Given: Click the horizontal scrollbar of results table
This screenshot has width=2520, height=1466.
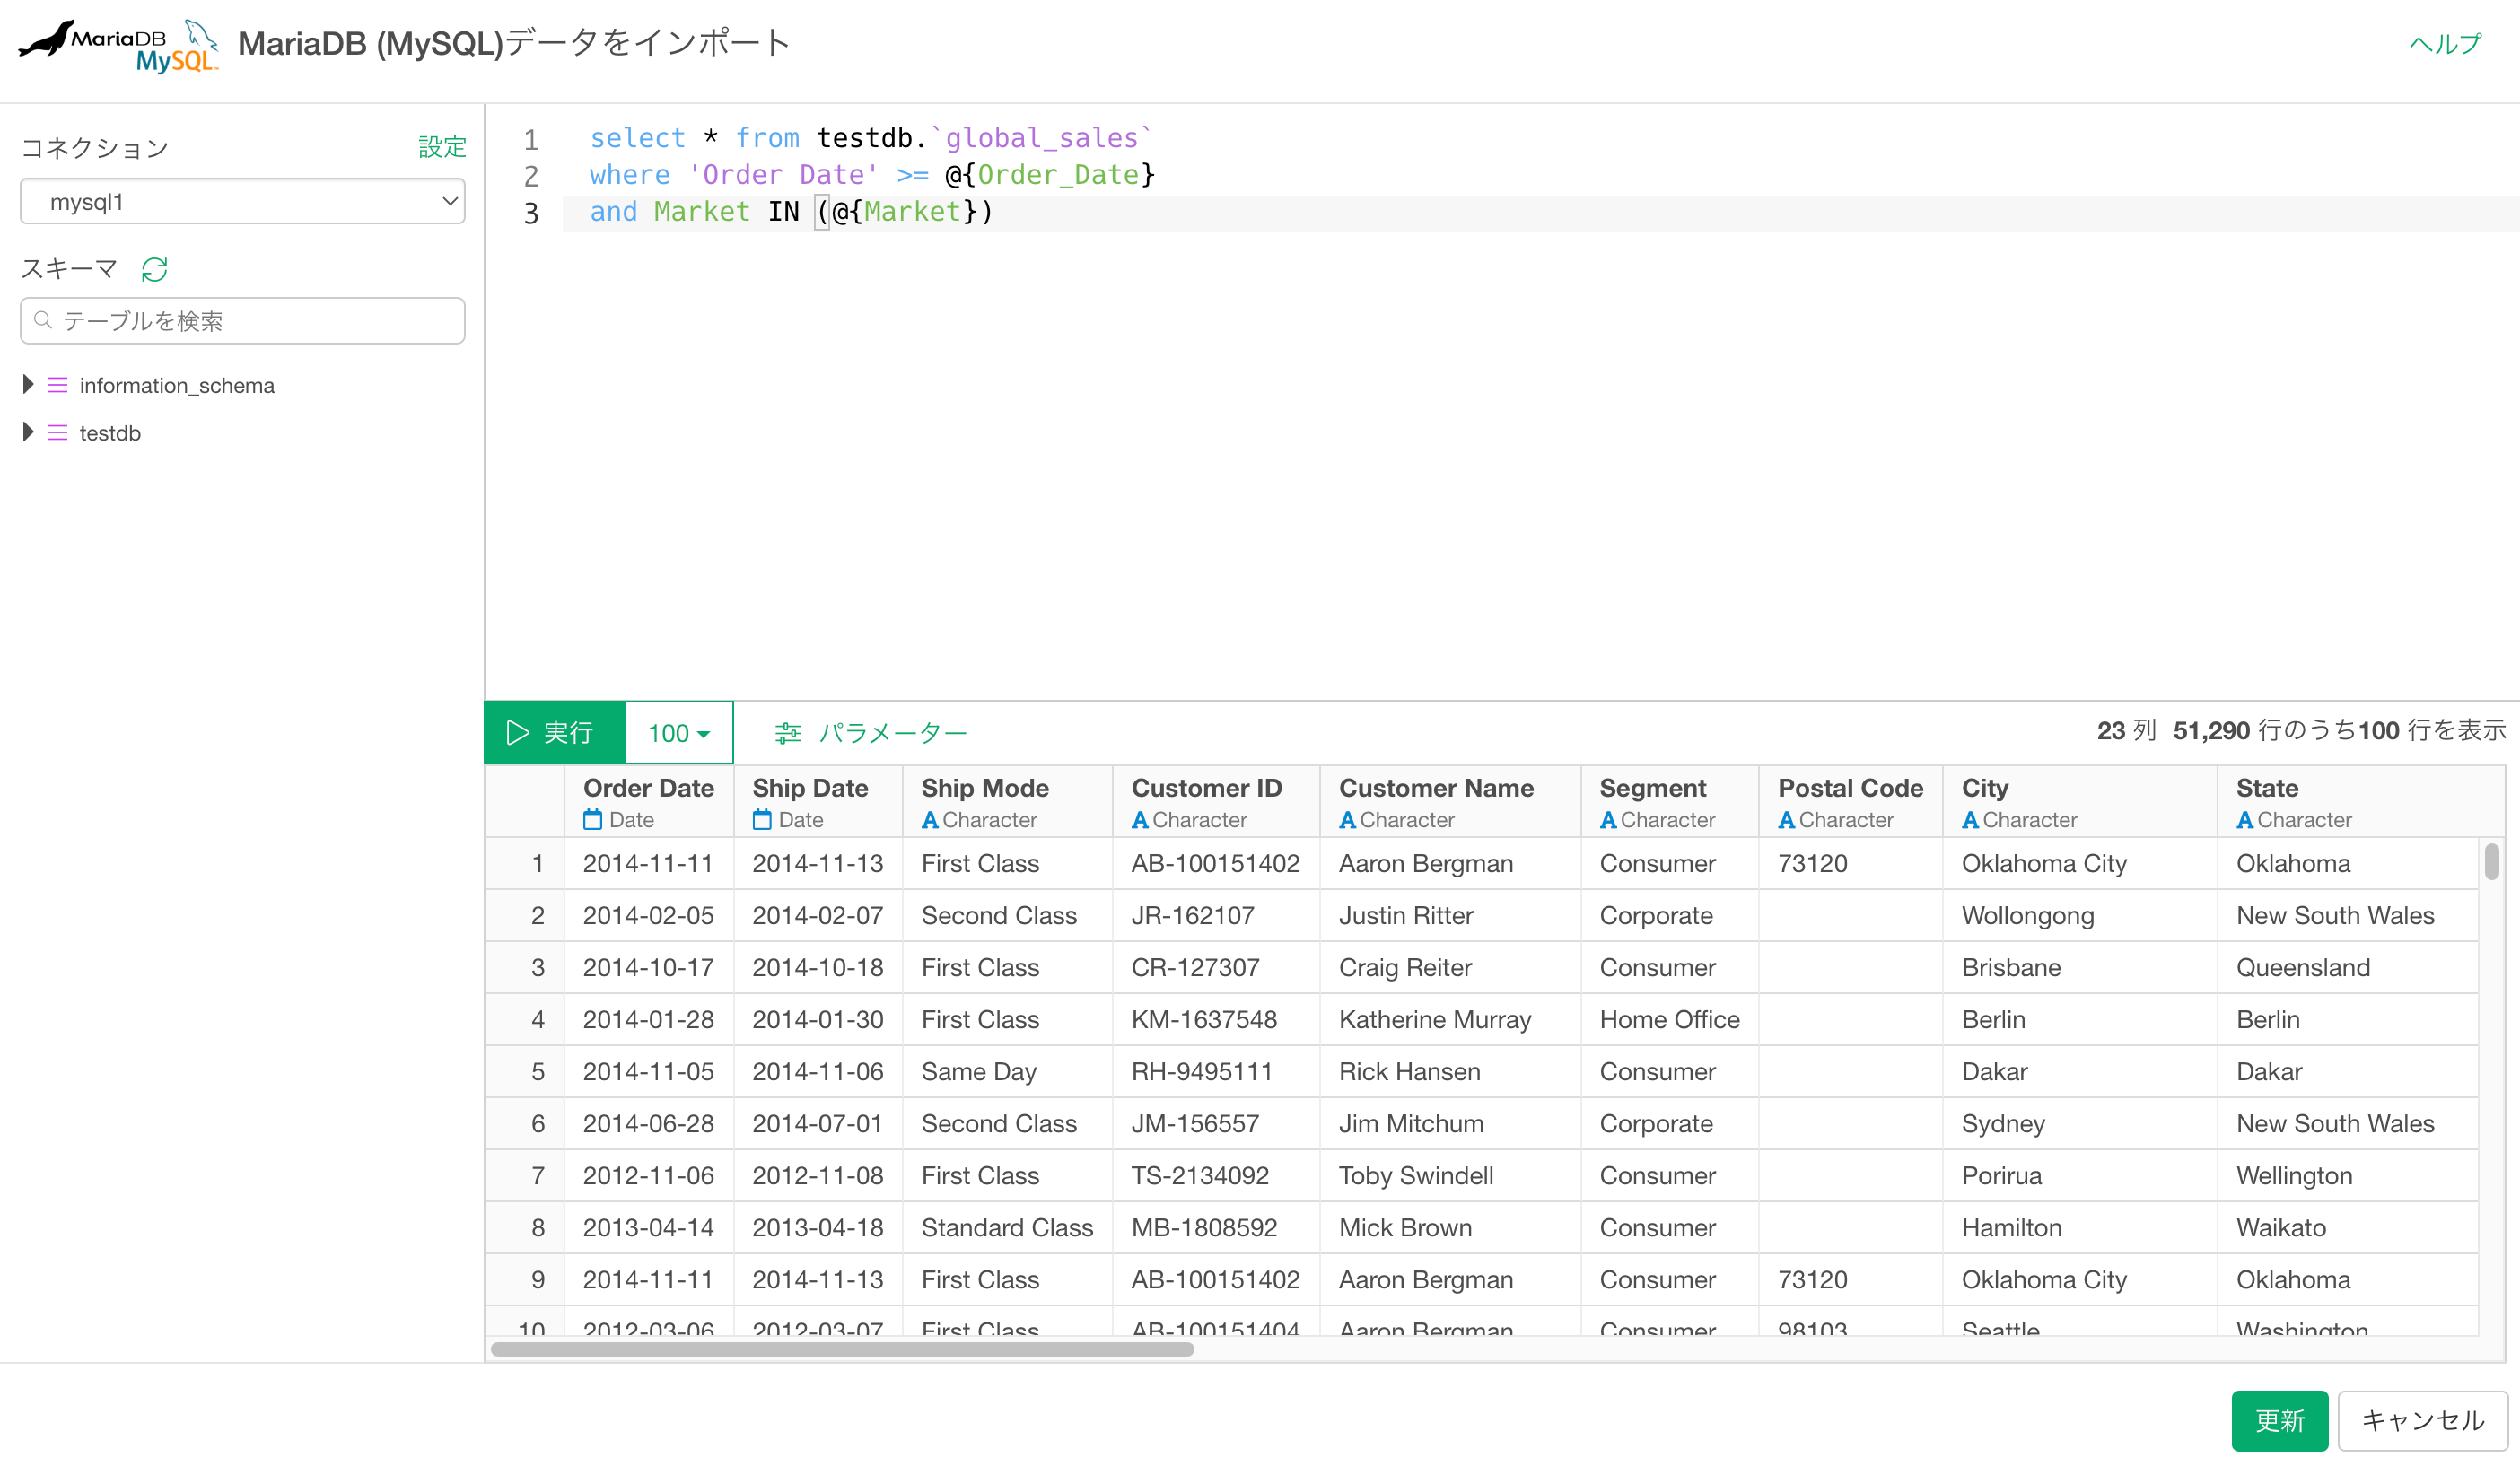Looking at the screenshot, I should pos(842,1349).
